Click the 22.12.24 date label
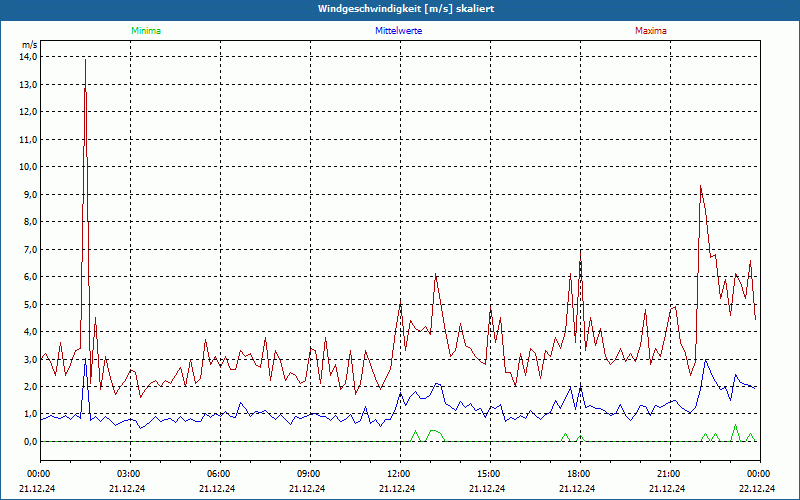 click(x=757, y=488)
